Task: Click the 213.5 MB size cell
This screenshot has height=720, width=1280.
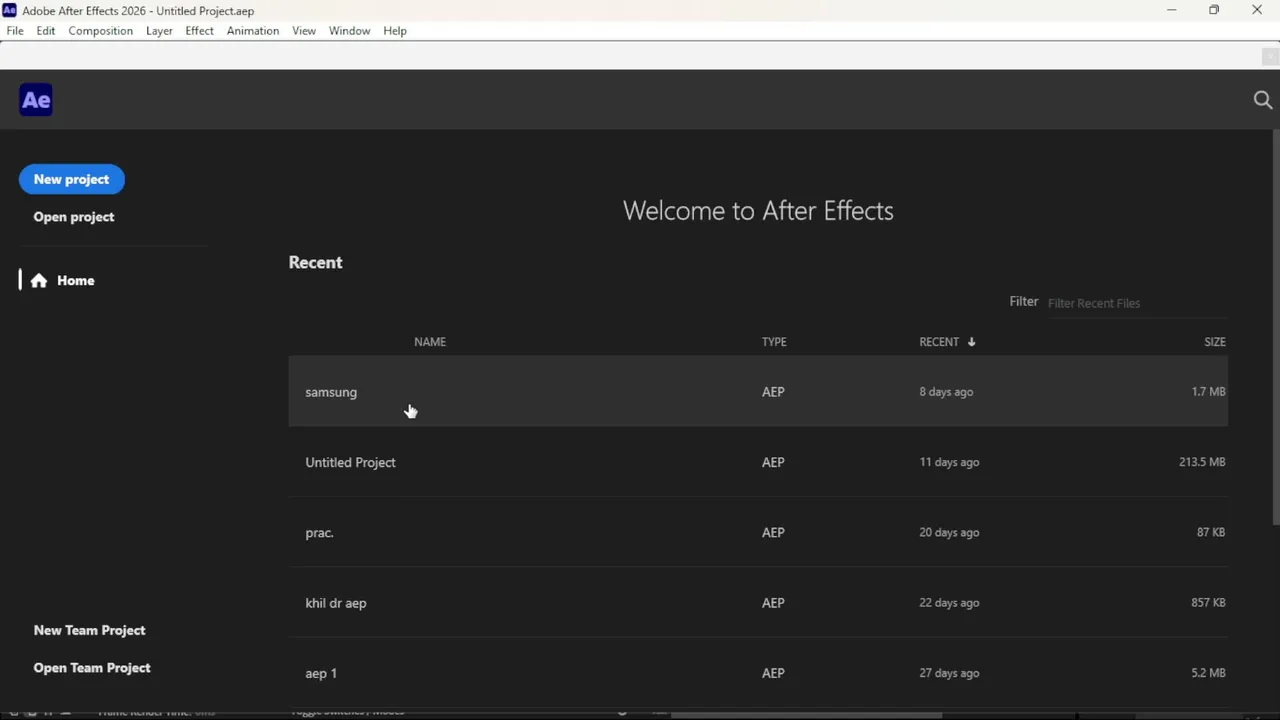Action: point(1202,462)
